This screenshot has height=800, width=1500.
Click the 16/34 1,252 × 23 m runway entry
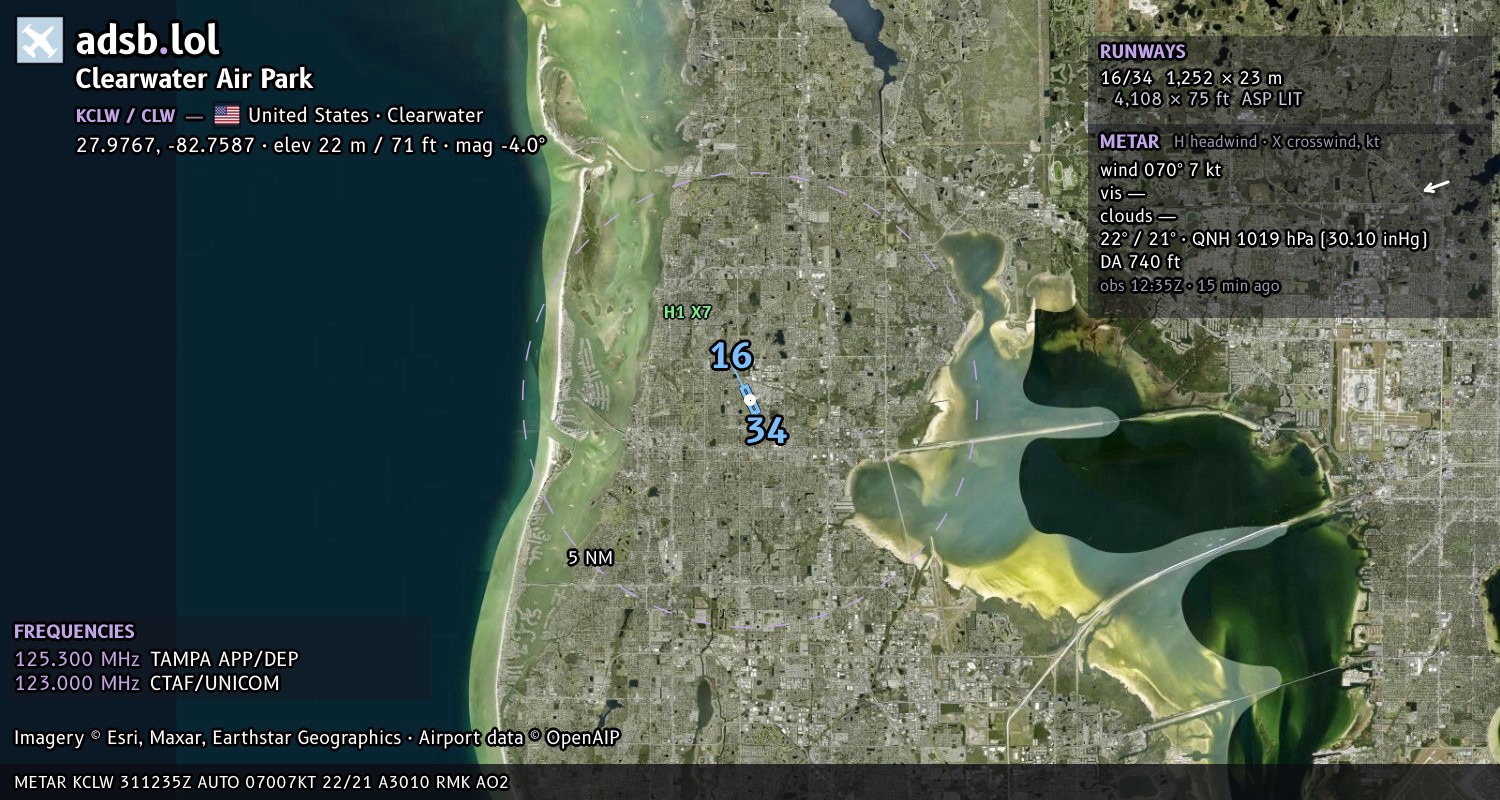(x=1190, y=77)
